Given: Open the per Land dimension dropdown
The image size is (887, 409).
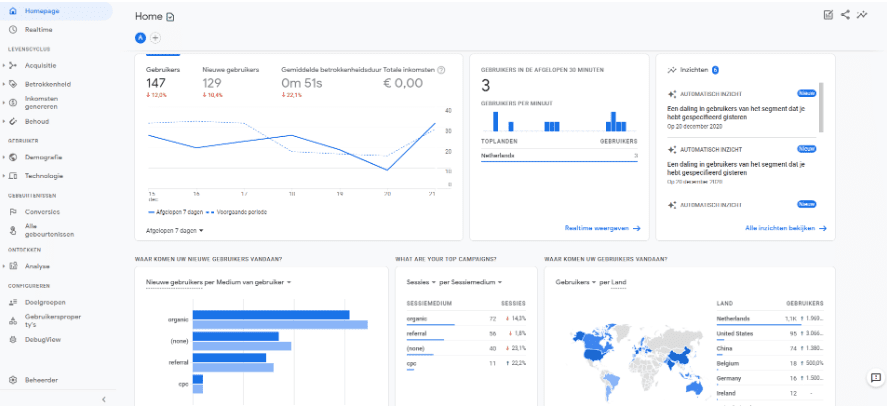Looking at the screenshot, I should 611,282.
